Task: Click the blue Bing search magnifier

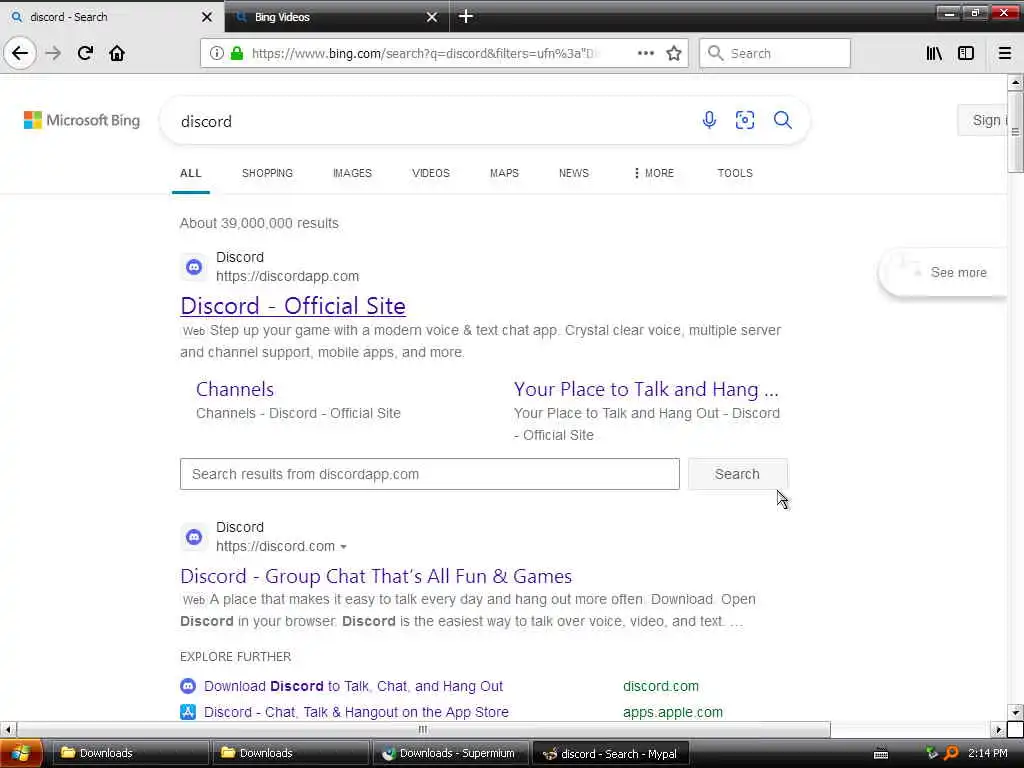Action: tap(782, 120)
